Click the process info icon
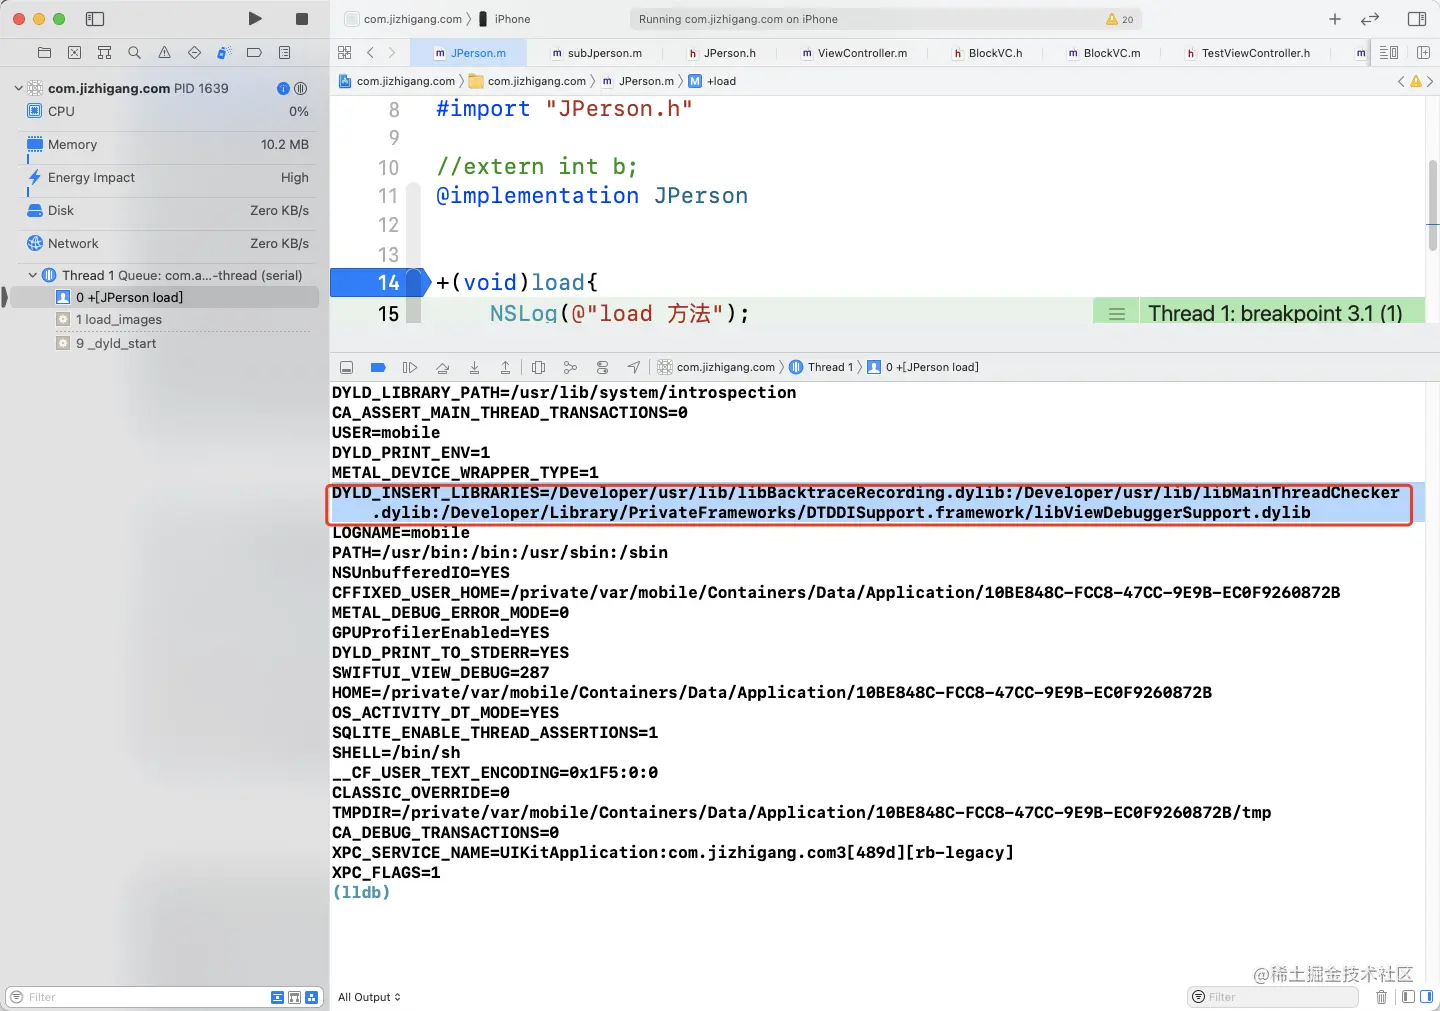1440x1011 pixels. pos(283,88)
